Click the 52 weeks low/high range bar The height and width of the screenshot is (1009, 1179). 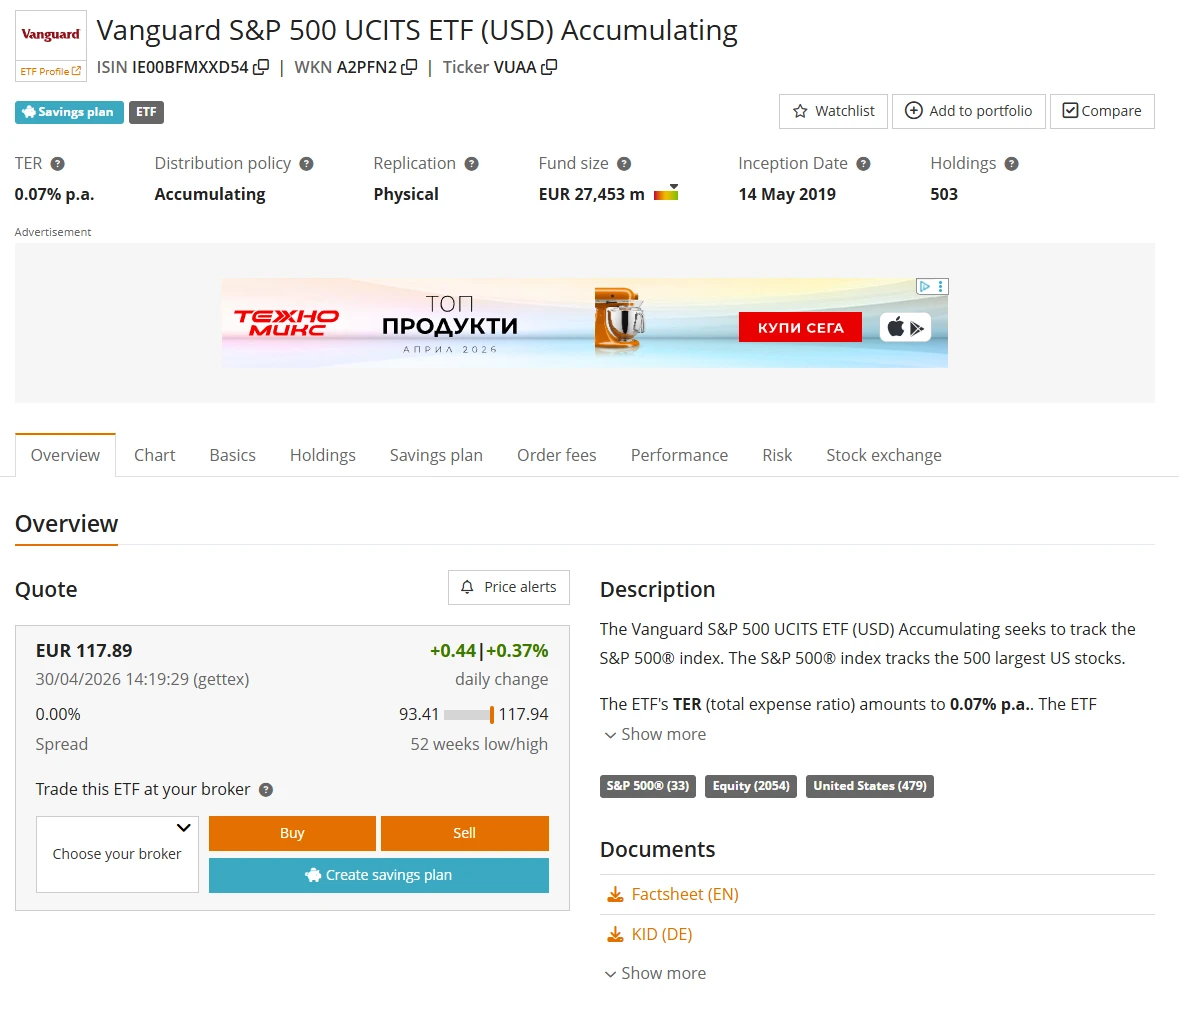[x=469, y=715]
